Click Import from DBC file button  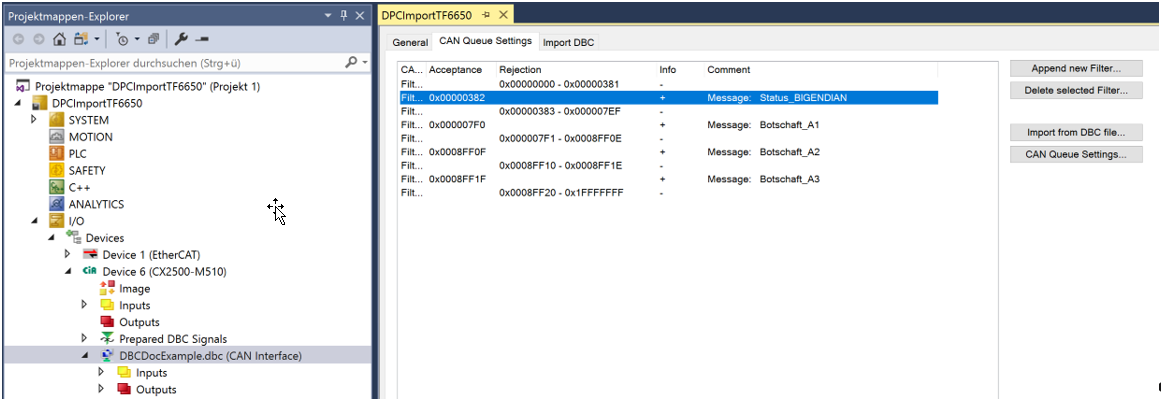click(1076, 133)
